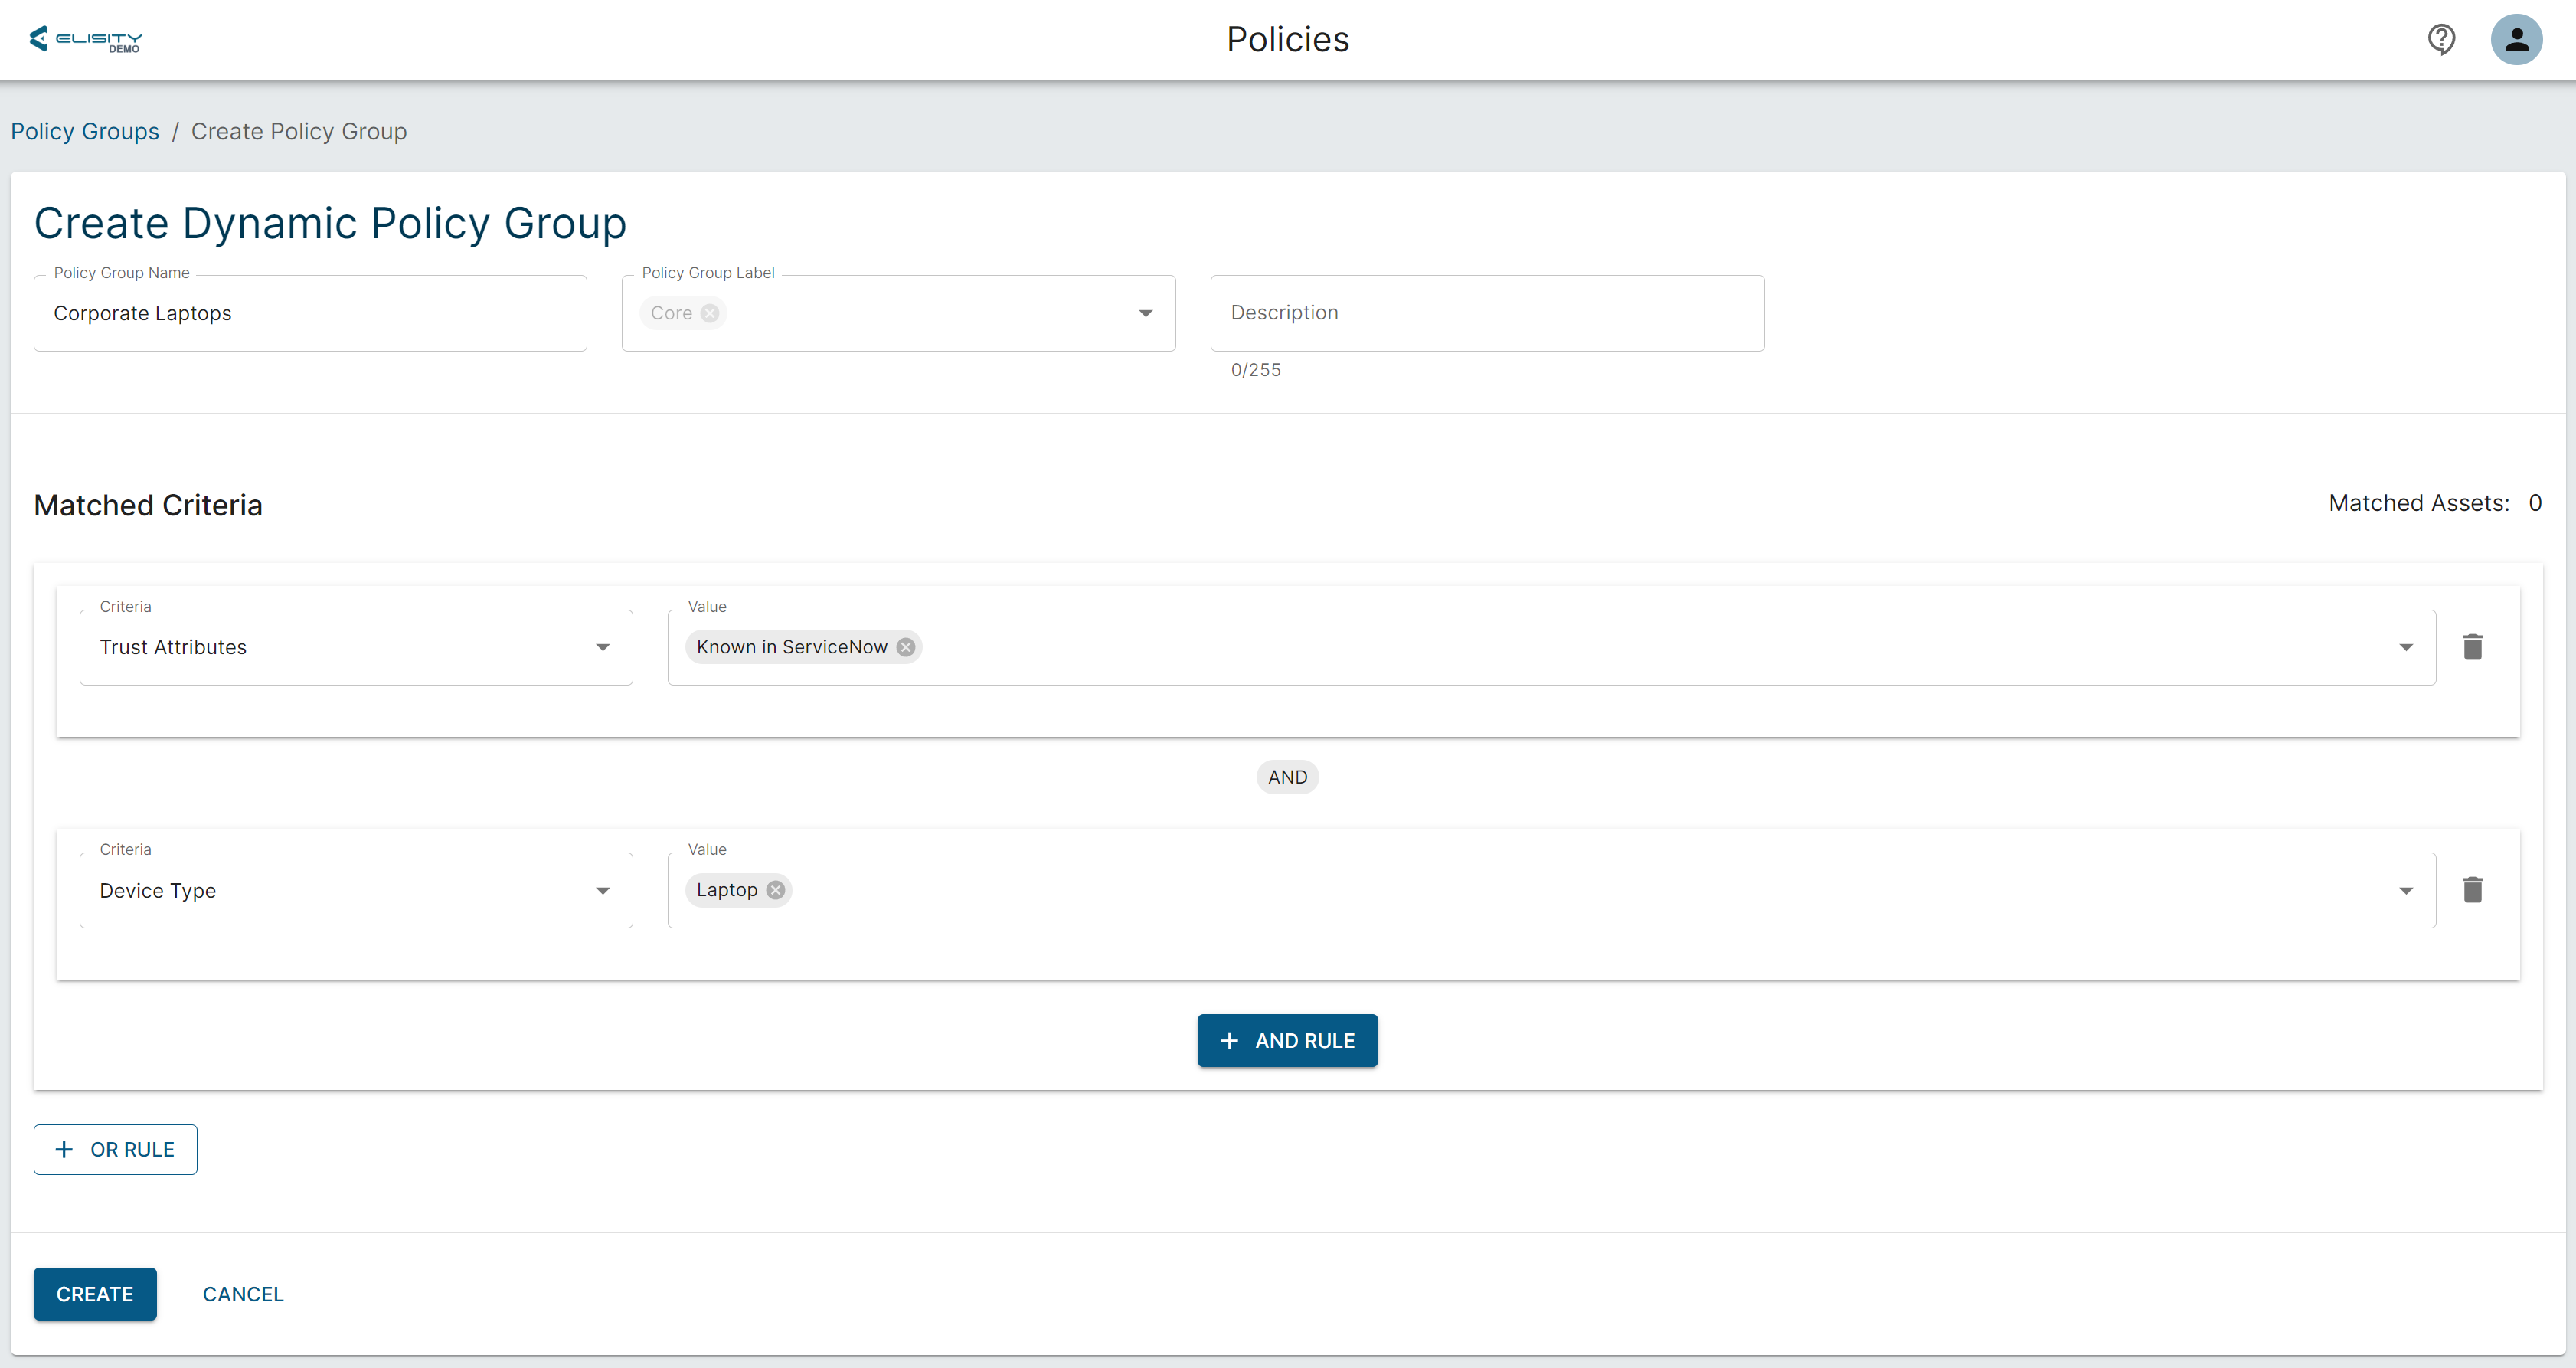Expand the Policy Group Label dropdown

pyautogui.click(x=1145, y=313)
